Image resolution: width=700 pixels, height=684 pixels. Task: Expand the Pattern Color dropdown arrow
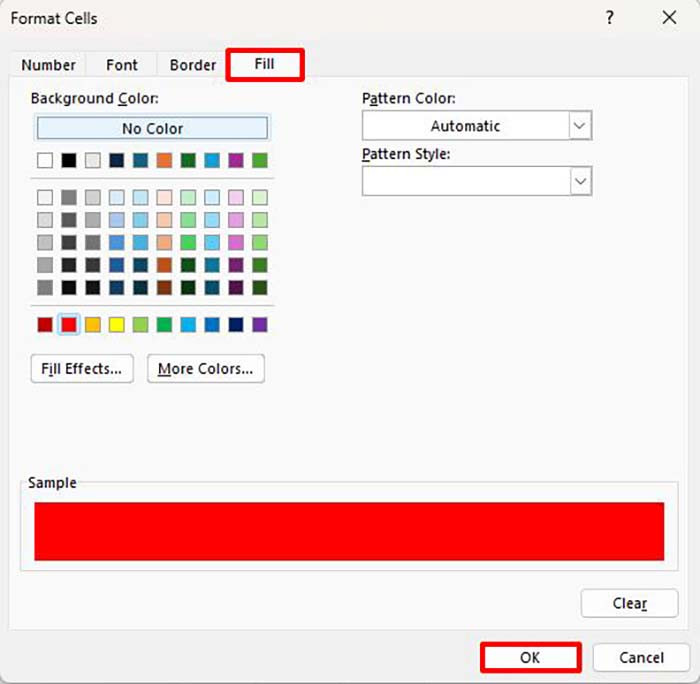(580, 126)
